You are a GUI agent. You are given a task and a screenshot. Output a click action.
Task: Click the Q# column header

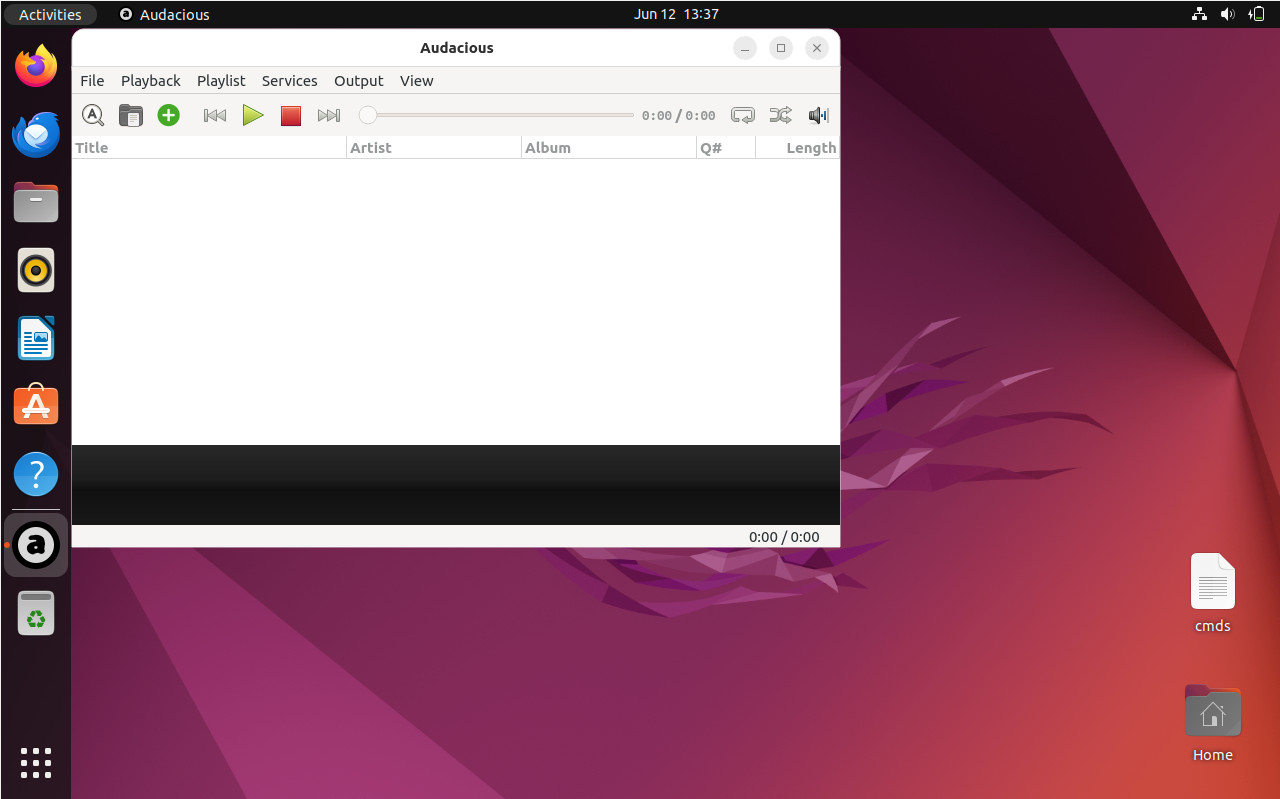726,148
